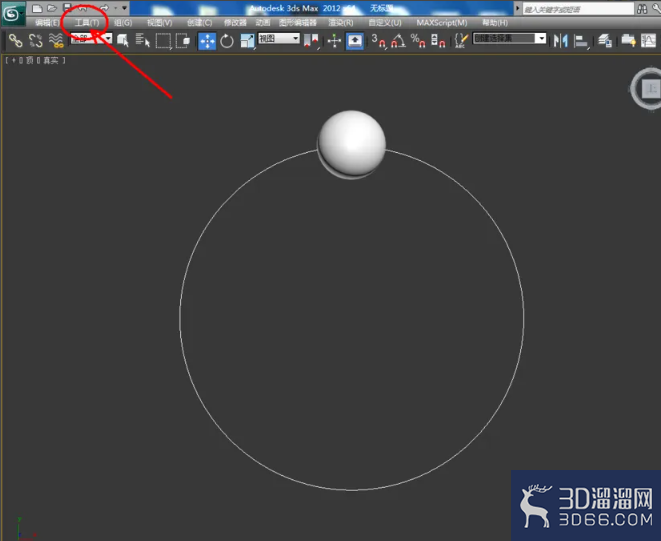
Task: Toggle the 3D Snaps button
Action: 379,41
